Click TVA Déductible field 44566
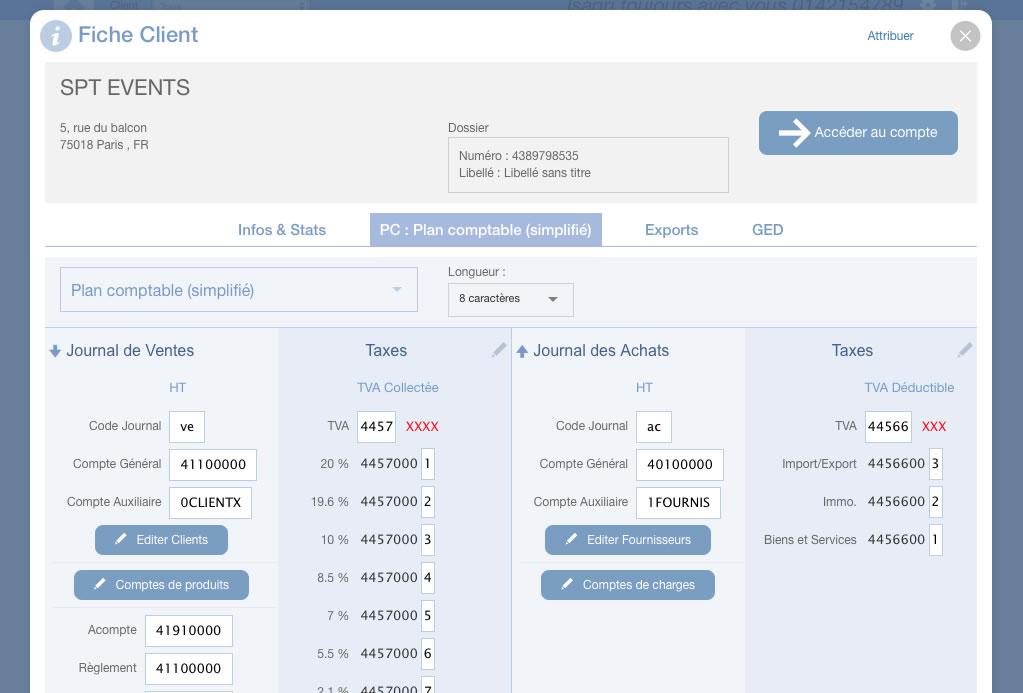Screen dimensions: 1023x693 (x=888, y=427)
